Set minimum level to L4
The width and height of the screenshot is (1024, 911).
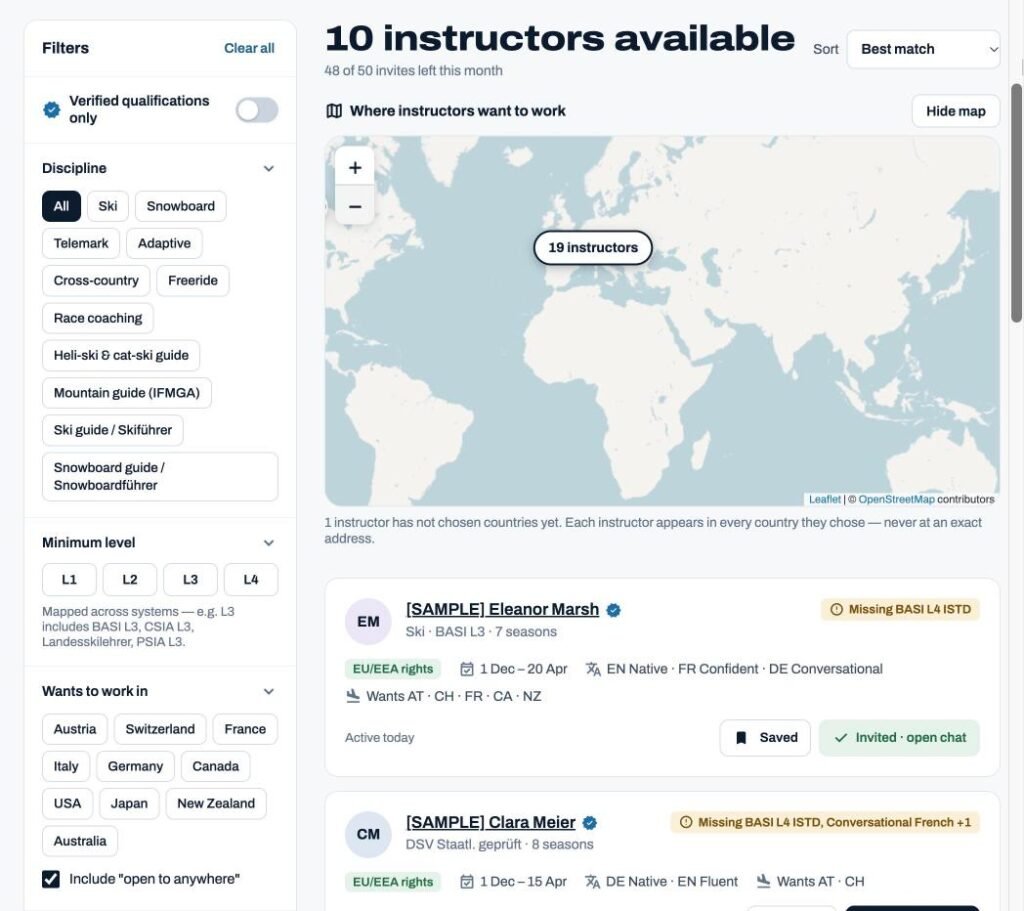251,580
